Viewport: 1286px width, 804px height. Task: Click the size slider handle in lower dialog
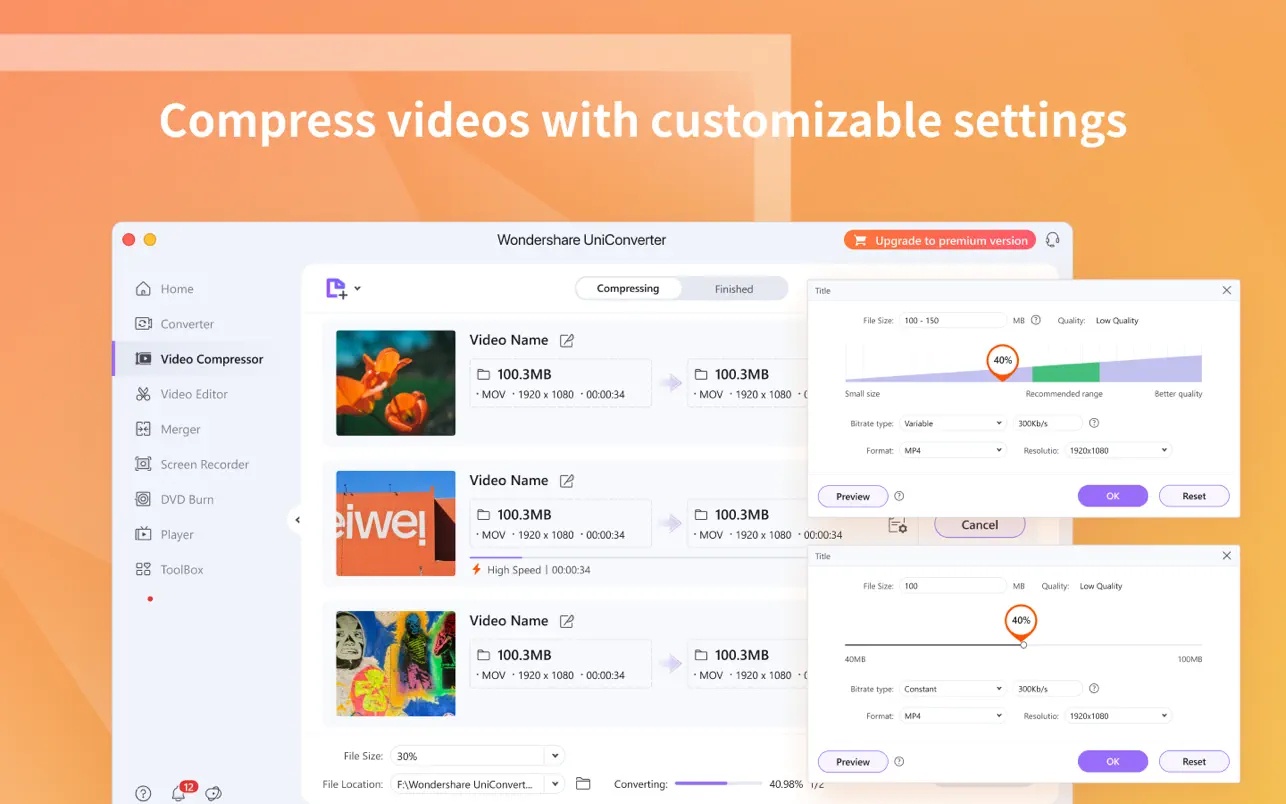click(x=1023, y=645)
